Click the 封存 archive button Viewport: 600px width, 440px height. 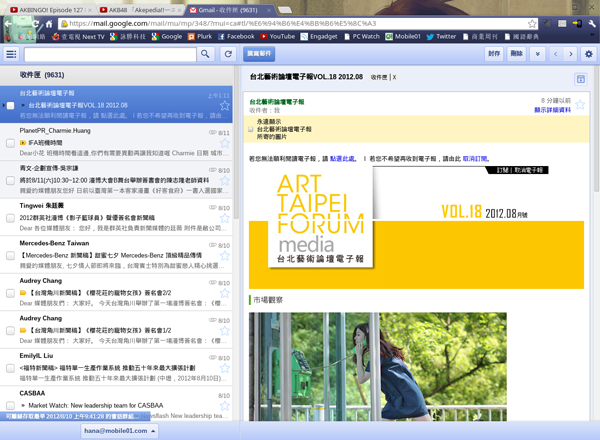494,54
